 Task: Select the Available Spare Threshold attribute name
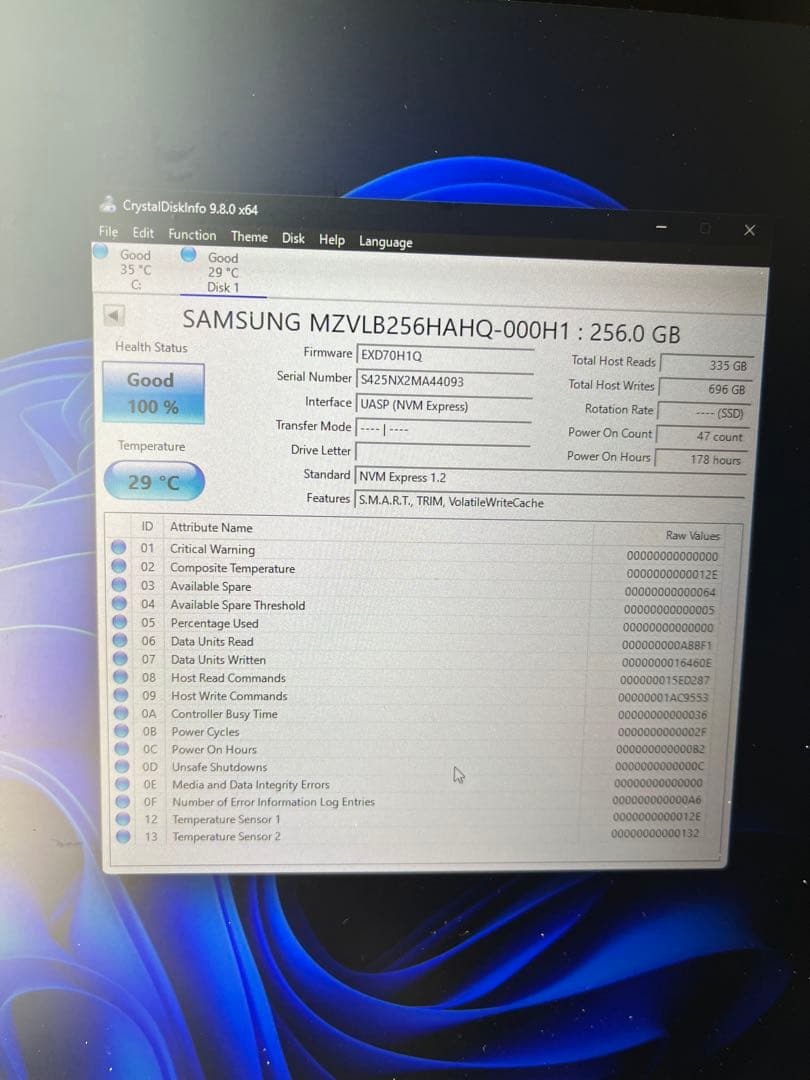pyautogui.click(x=238, y=605)
